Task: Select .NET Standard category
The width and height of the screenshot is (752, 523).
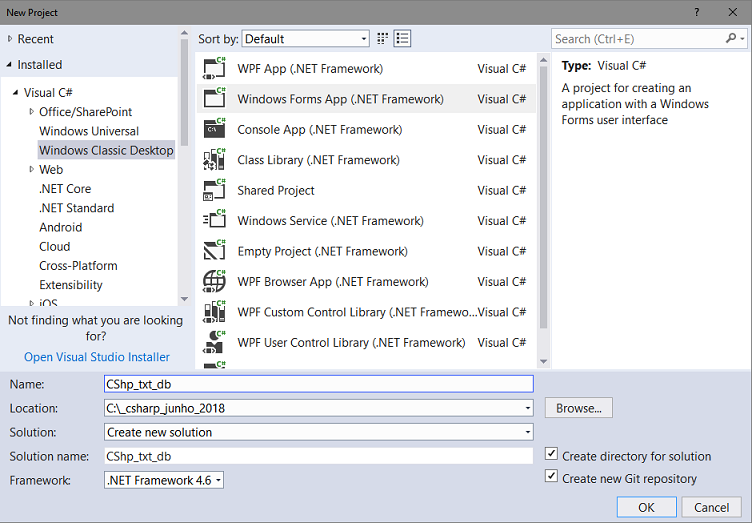Action: 76,208
